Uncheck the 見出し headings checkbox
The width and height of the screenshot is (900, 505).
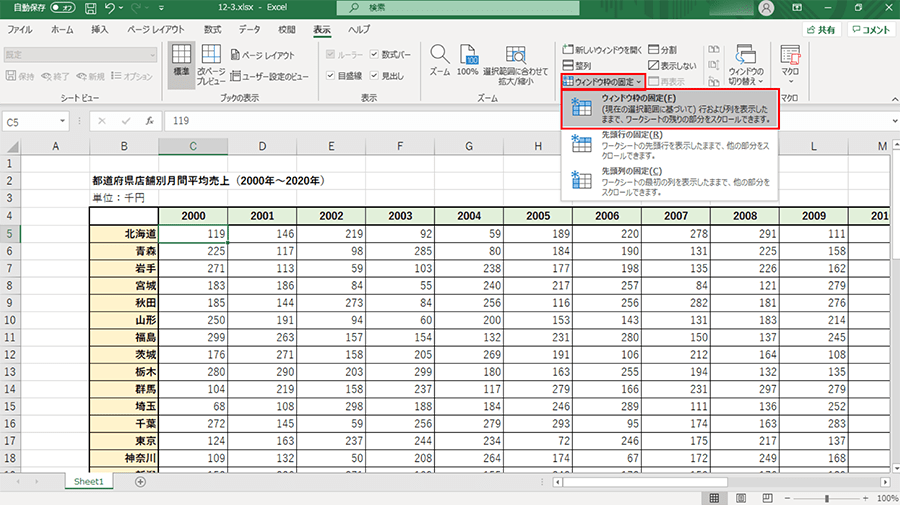374,75
